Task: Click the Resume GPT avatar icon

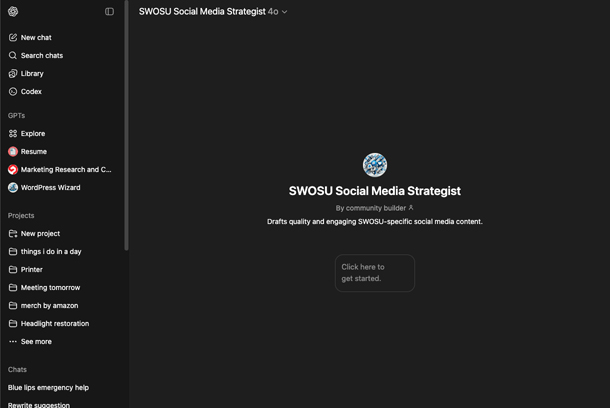Action: pyautogui.click(x=13, y=151)
